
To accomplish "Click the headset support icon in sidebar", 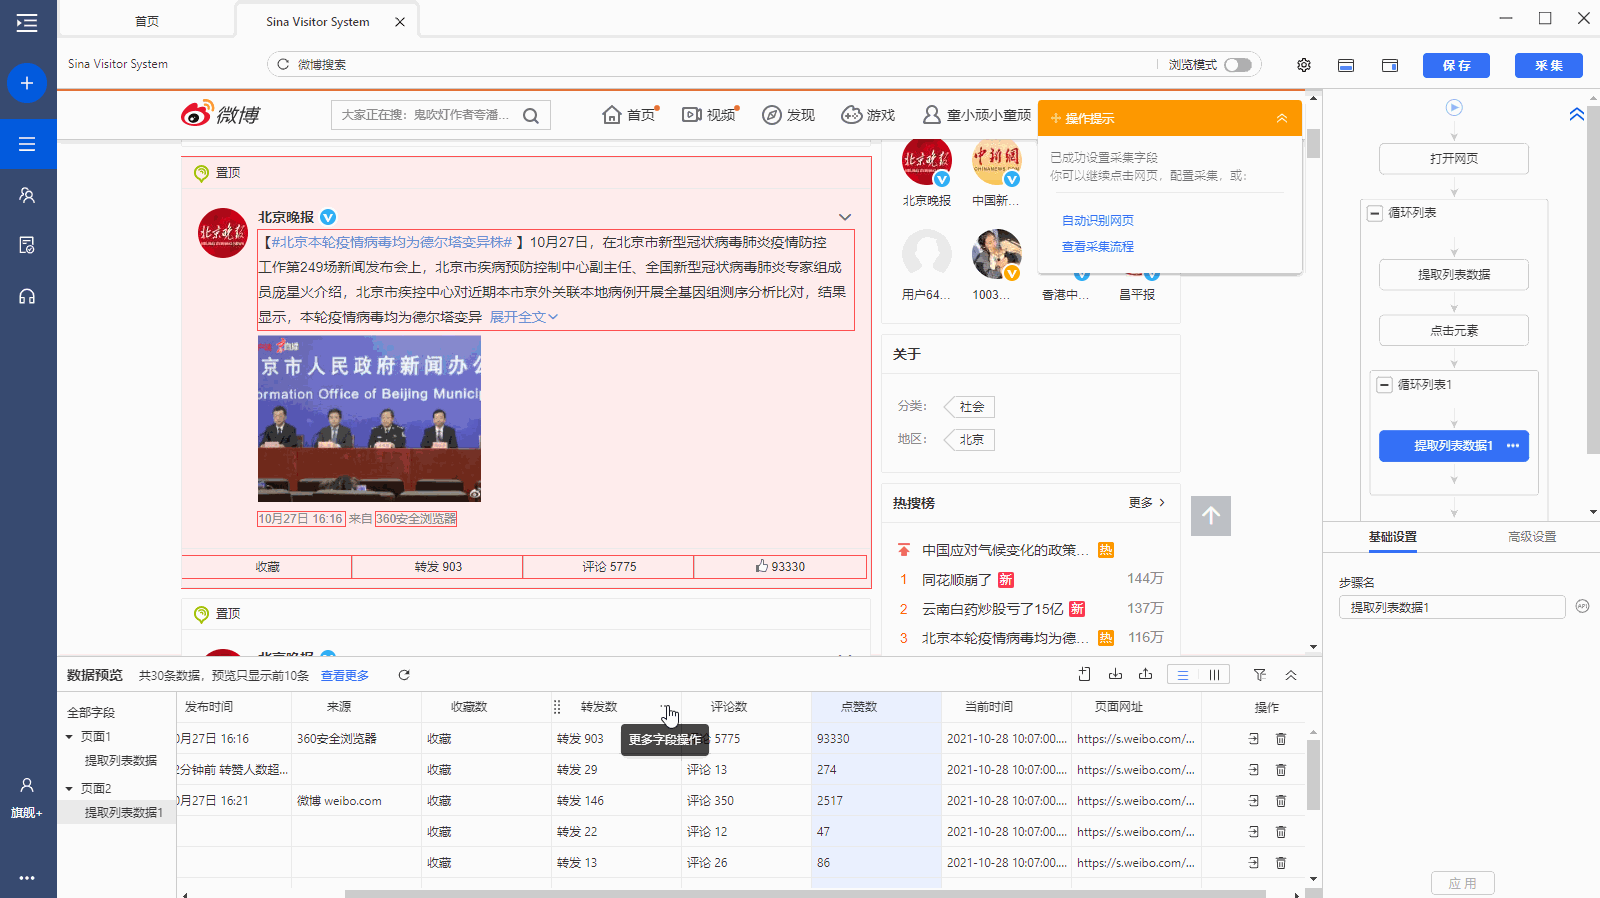I will point(27,297).
